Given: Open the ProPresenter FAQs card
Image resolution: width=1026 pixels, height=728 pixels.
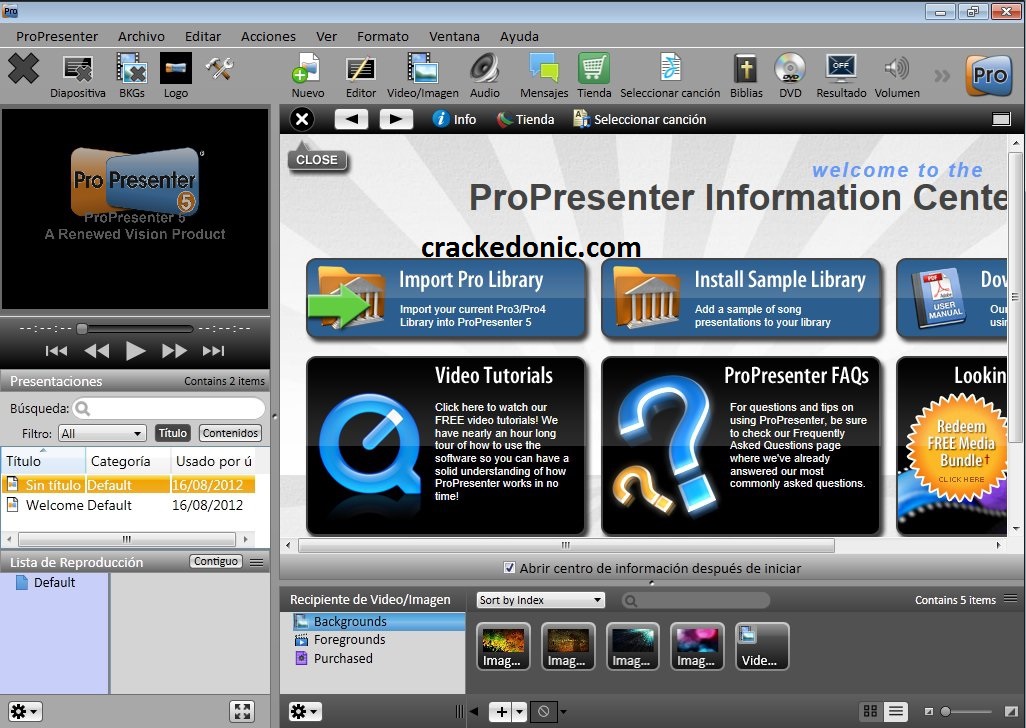Looking at the screenshot, I should (x=741, y=445).
